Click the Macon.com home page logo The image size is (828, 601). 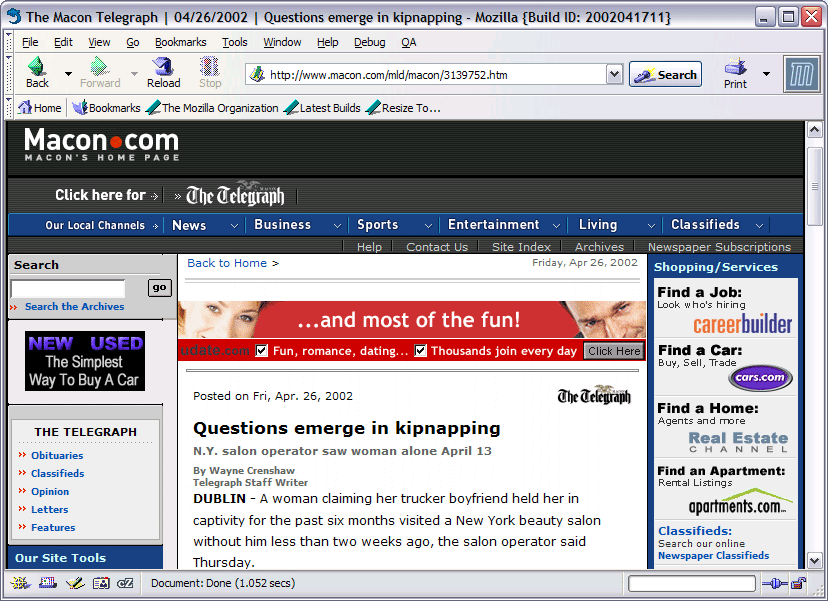click(101, 144)
